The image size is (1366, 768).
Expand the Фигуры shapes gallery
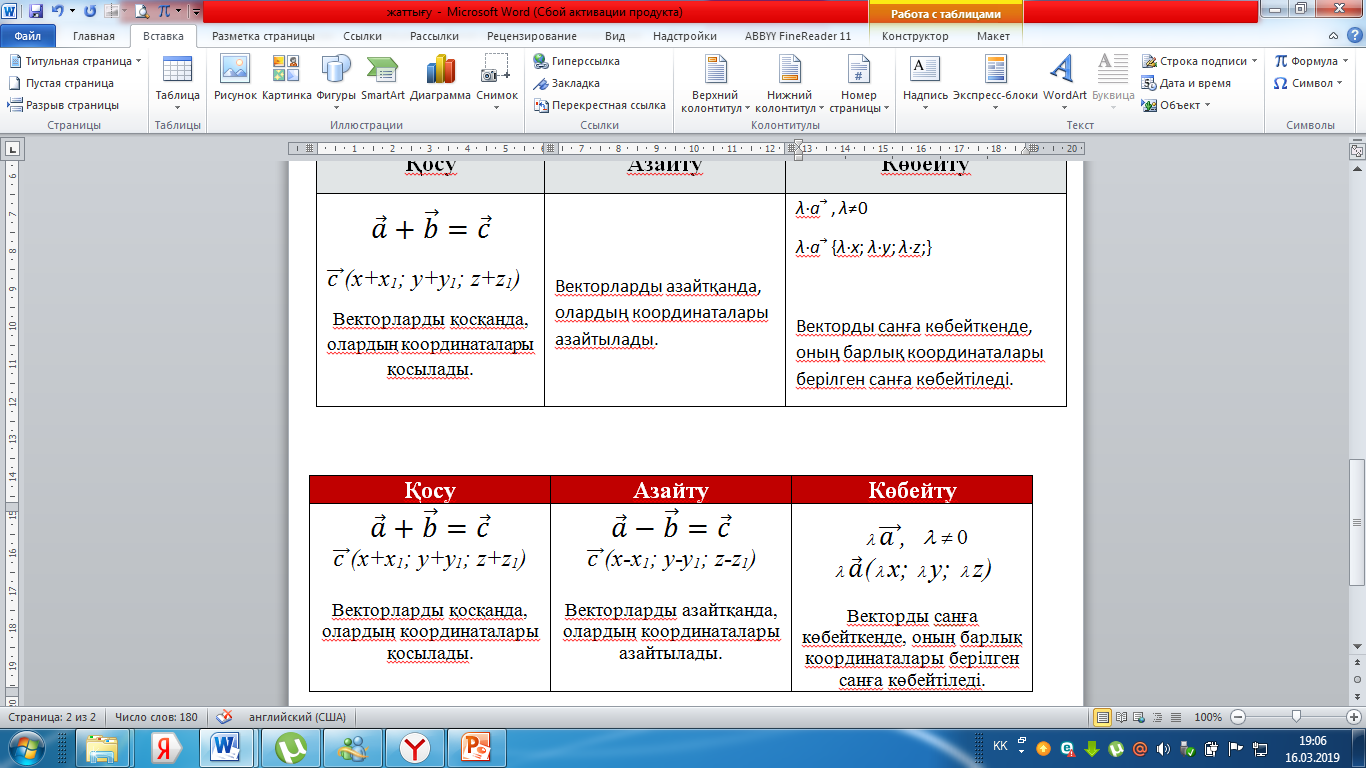coord(336,82)
